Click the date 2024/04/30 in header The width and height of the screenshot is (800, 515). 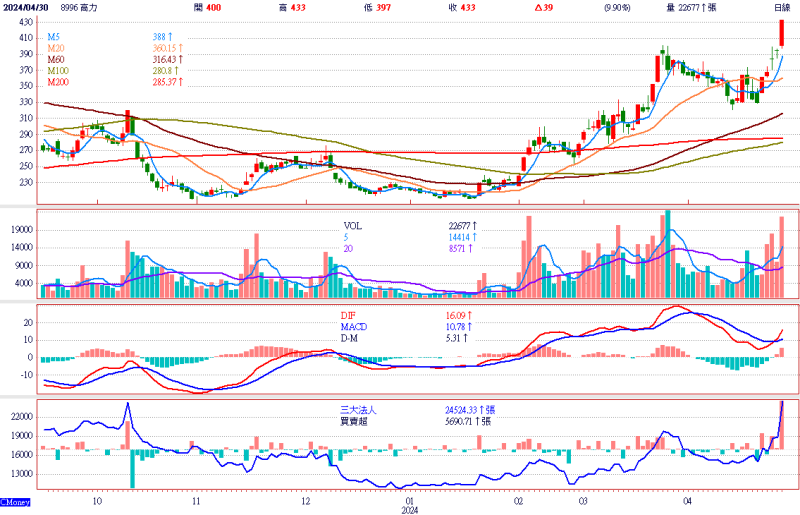(26, 8)
